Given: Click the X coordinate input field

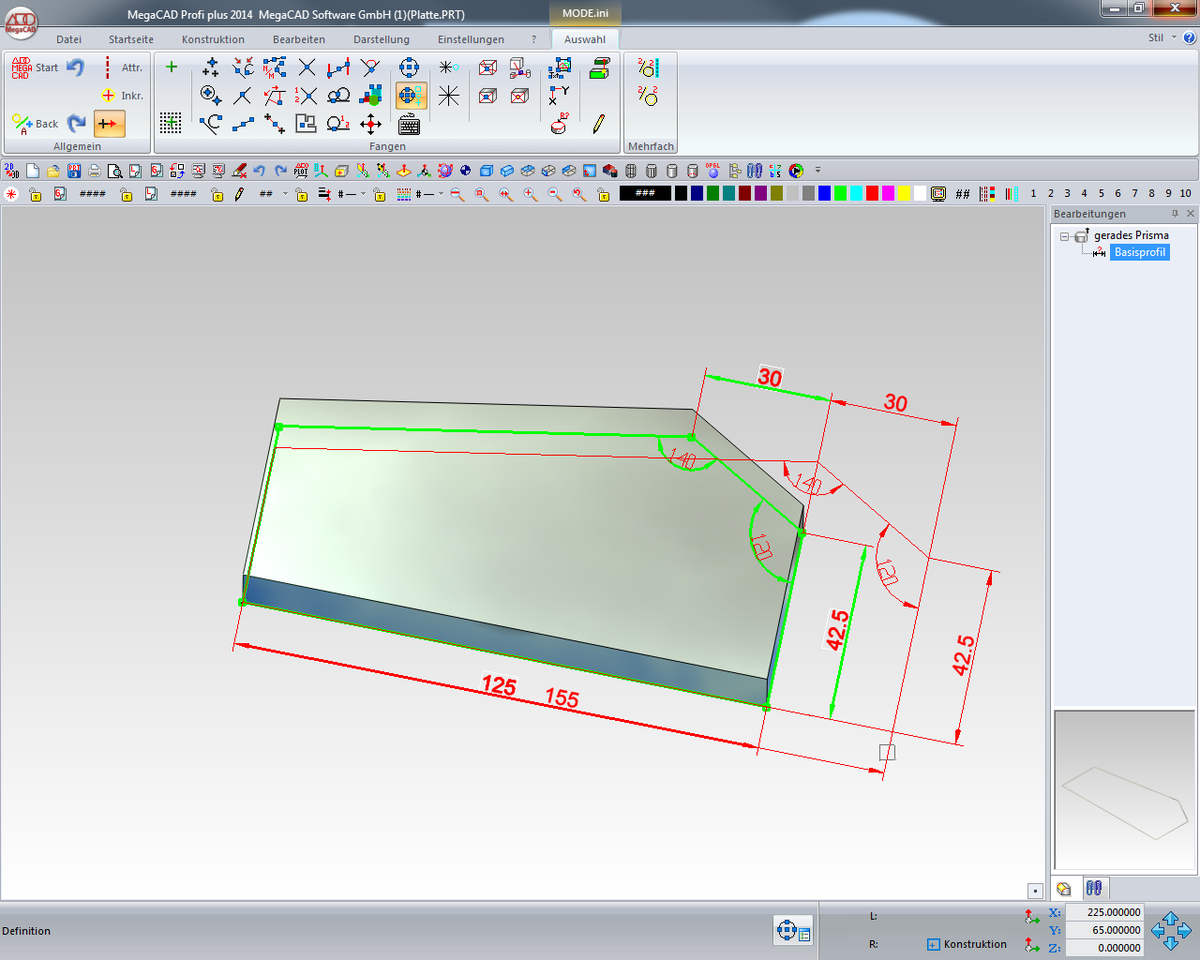Looking at the screenshot, I should click(x=1104, y=912).
